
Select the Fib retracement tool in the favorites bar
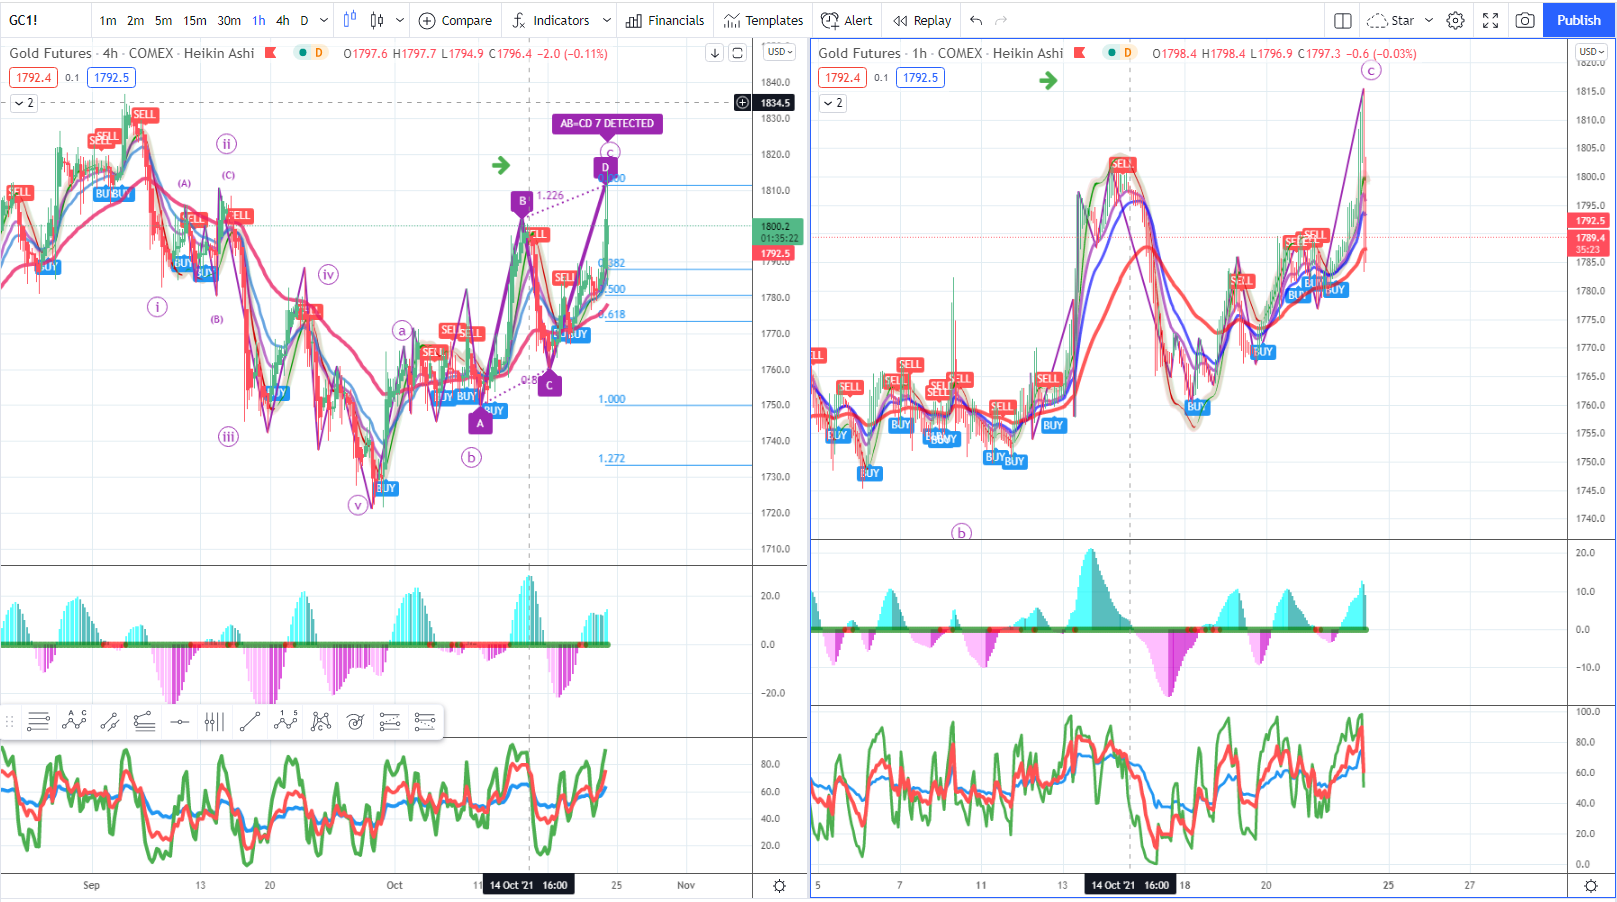tap(39, 721)
